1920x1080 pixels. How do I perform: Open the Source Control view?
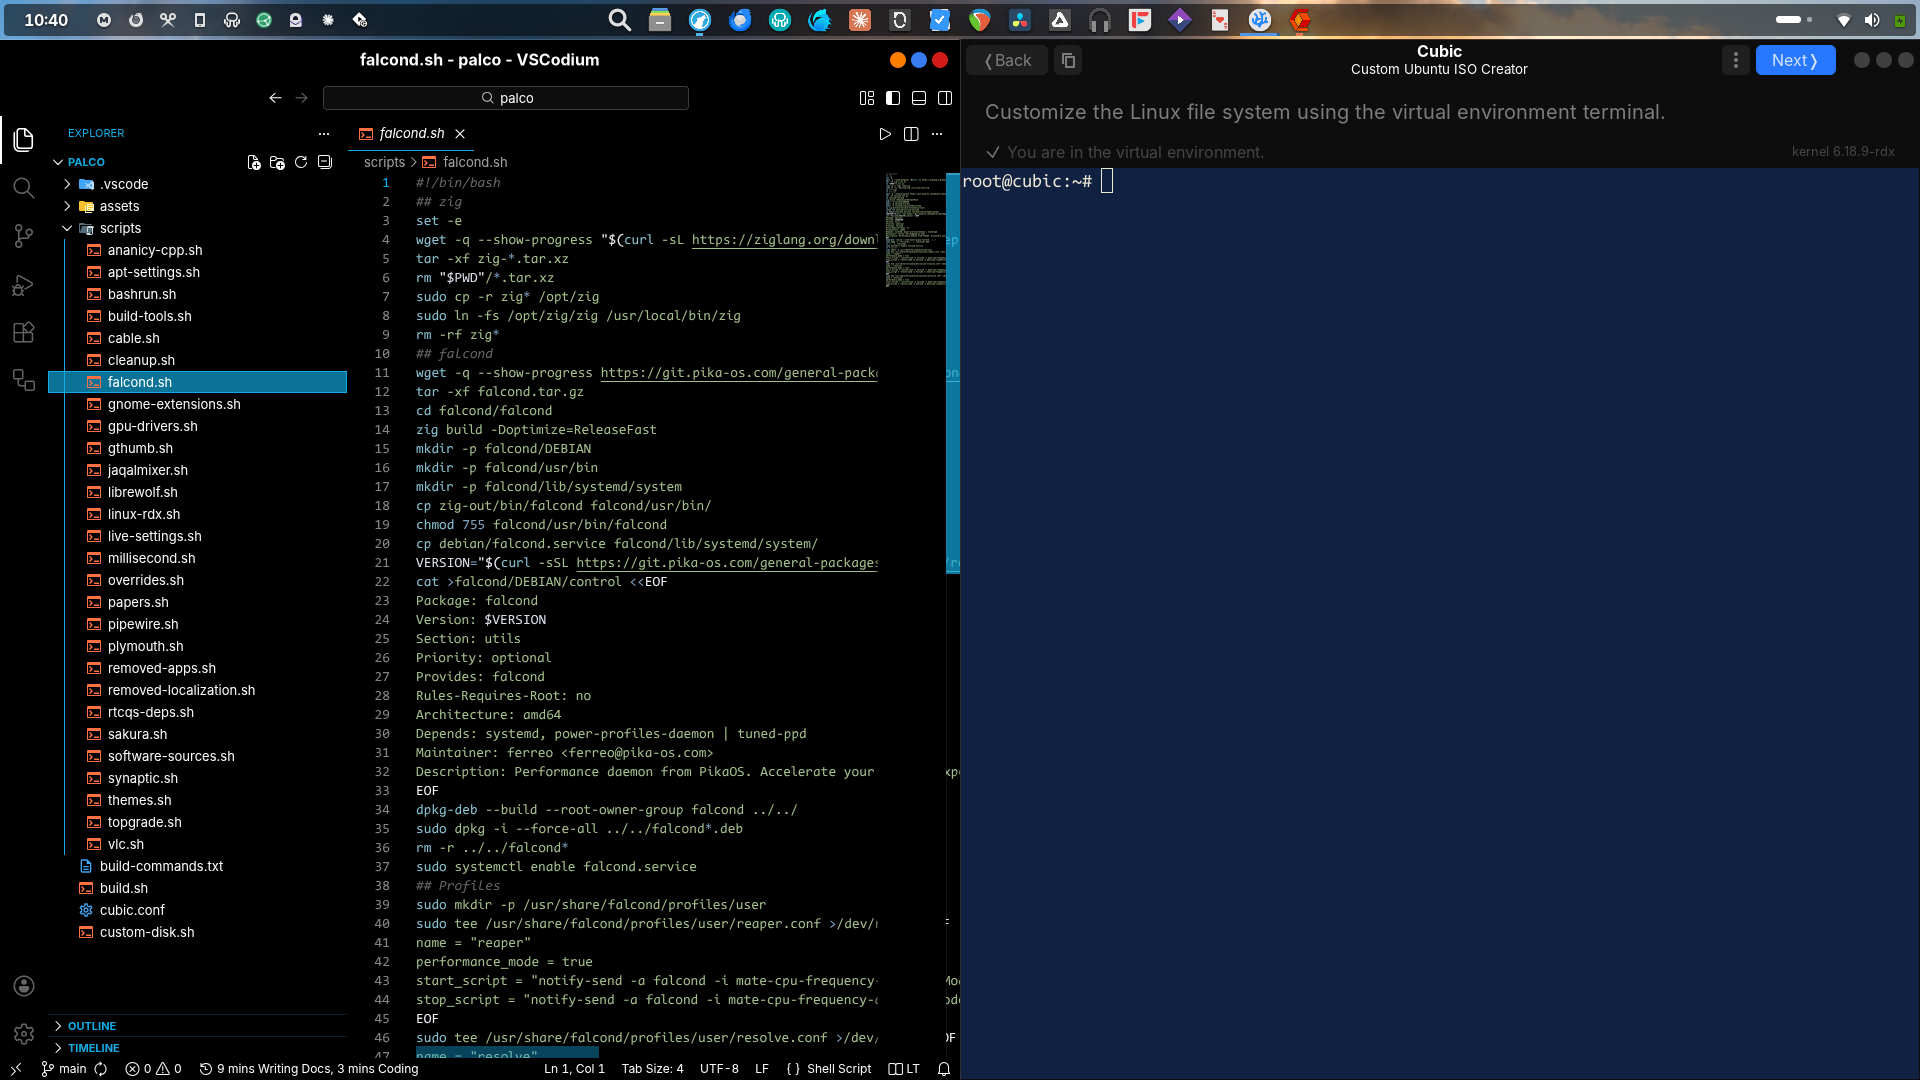[23, 236]
